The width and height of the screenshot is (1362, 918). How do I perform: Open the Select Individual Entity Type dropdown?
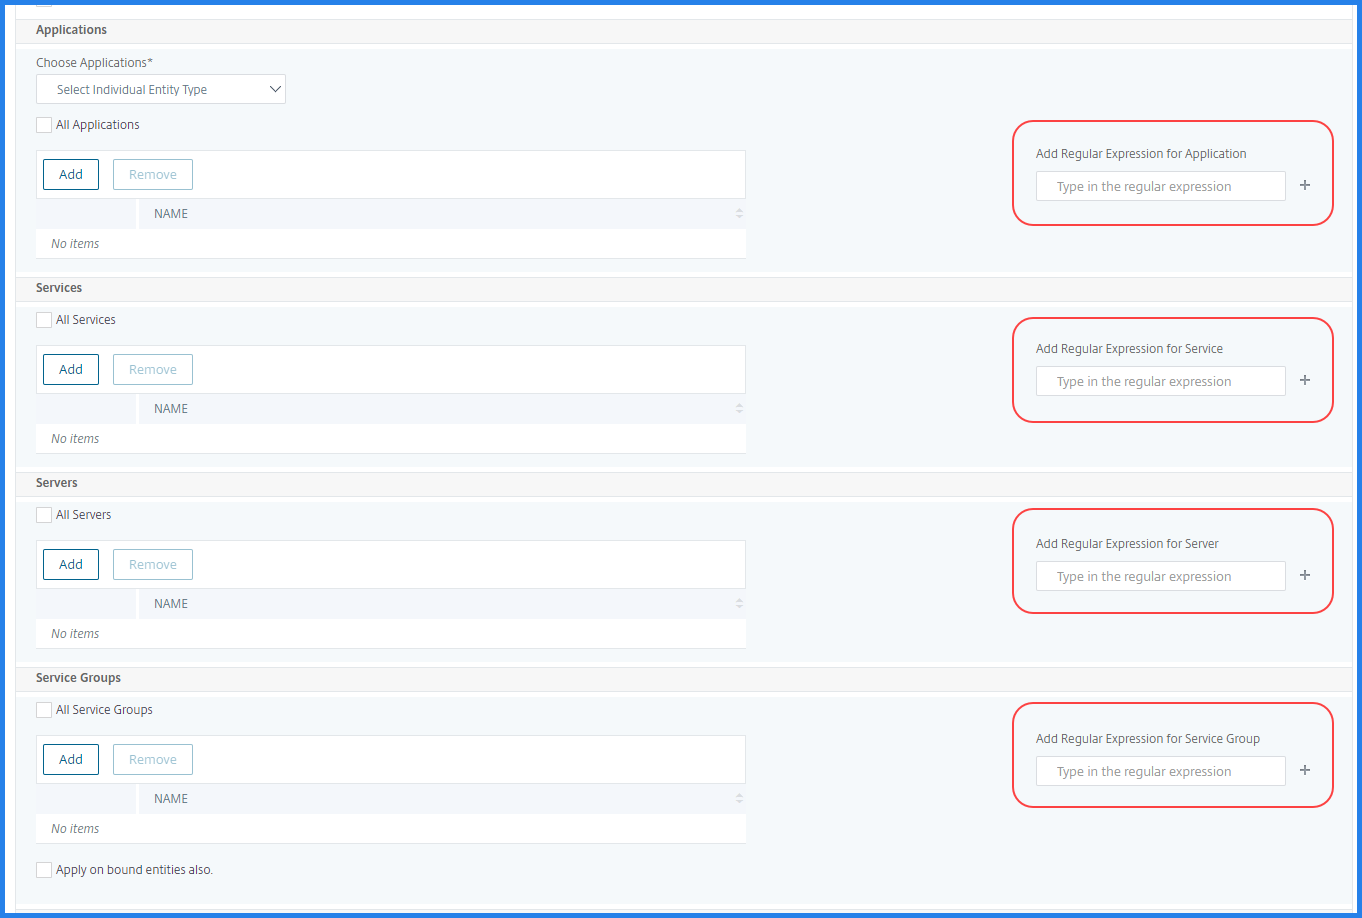pyautogui.click(x=161, y=89)
